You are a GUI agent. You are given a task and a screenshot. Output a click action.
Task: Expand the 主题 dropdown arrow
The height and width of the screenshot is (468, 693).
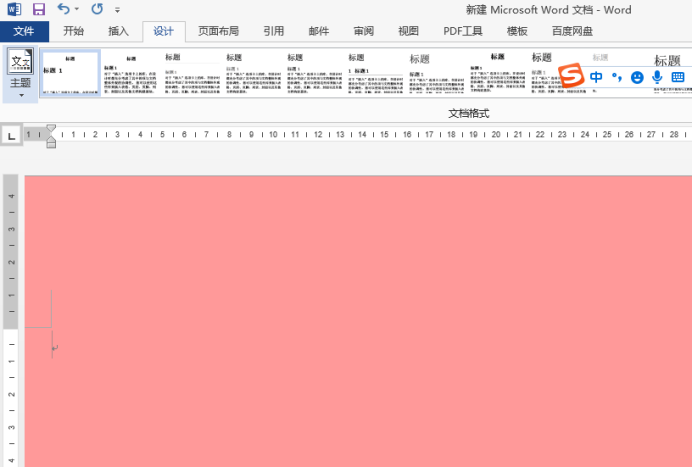pyautogui.click(x=21, y=95)
